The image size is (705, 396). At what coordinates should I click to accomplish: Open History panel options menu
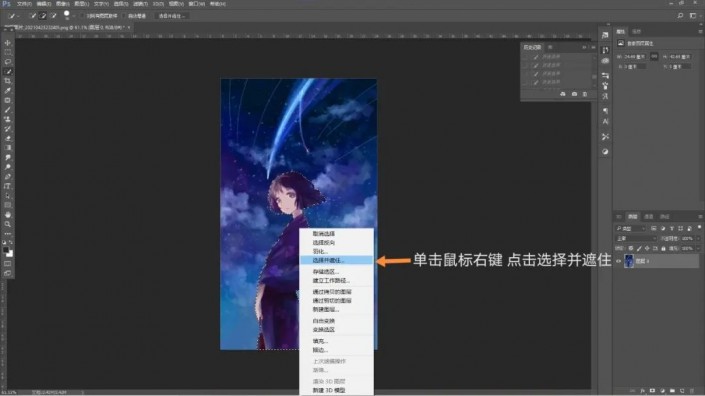[593, 47]
